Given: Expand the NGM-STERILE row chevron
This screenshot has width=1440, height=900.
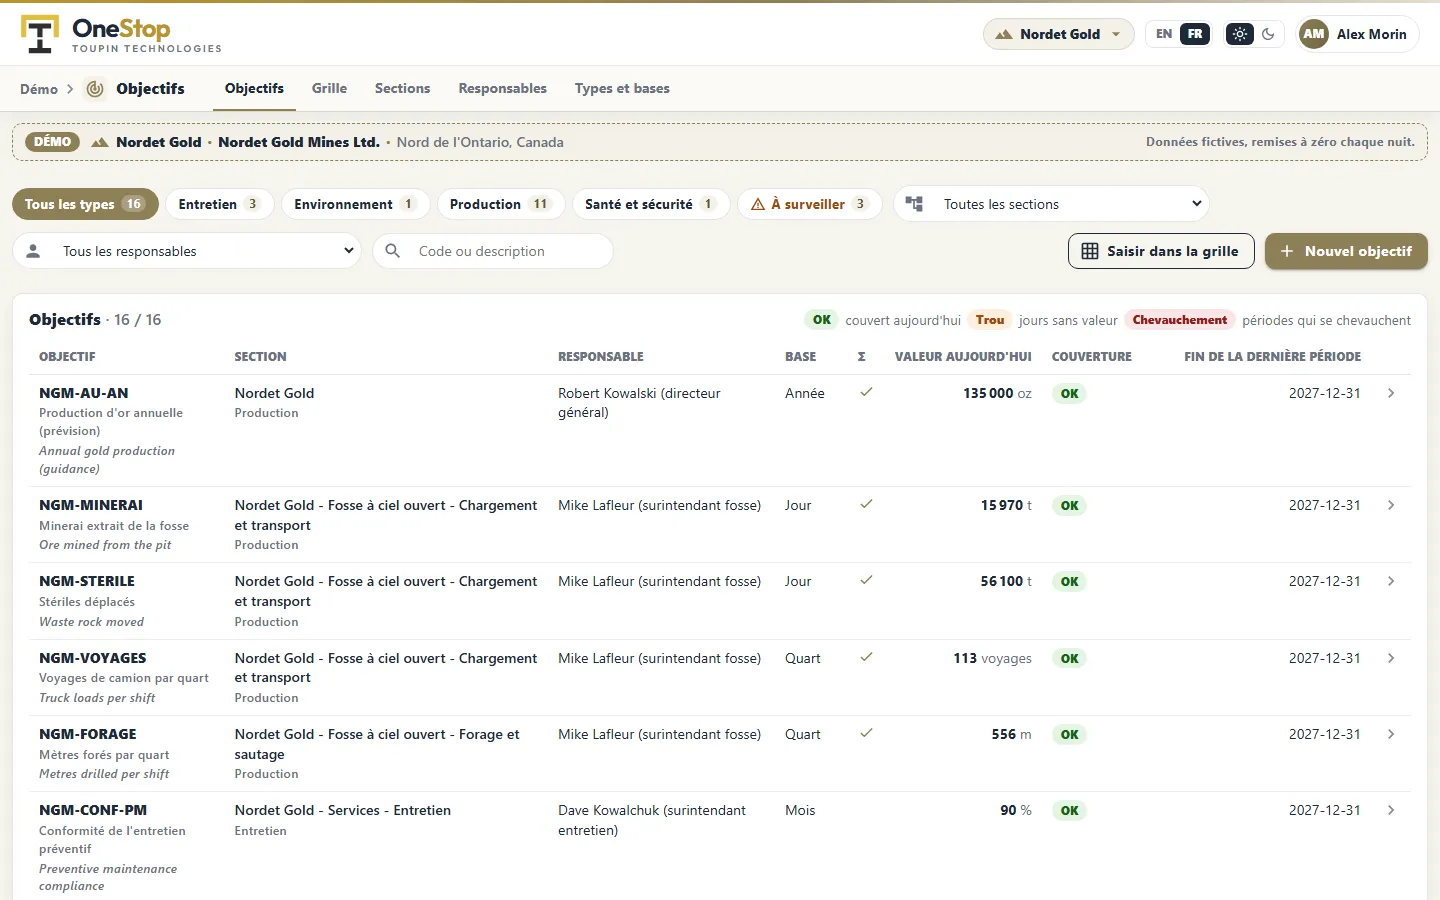Looking at the screenshot, I should point(1391,581).
